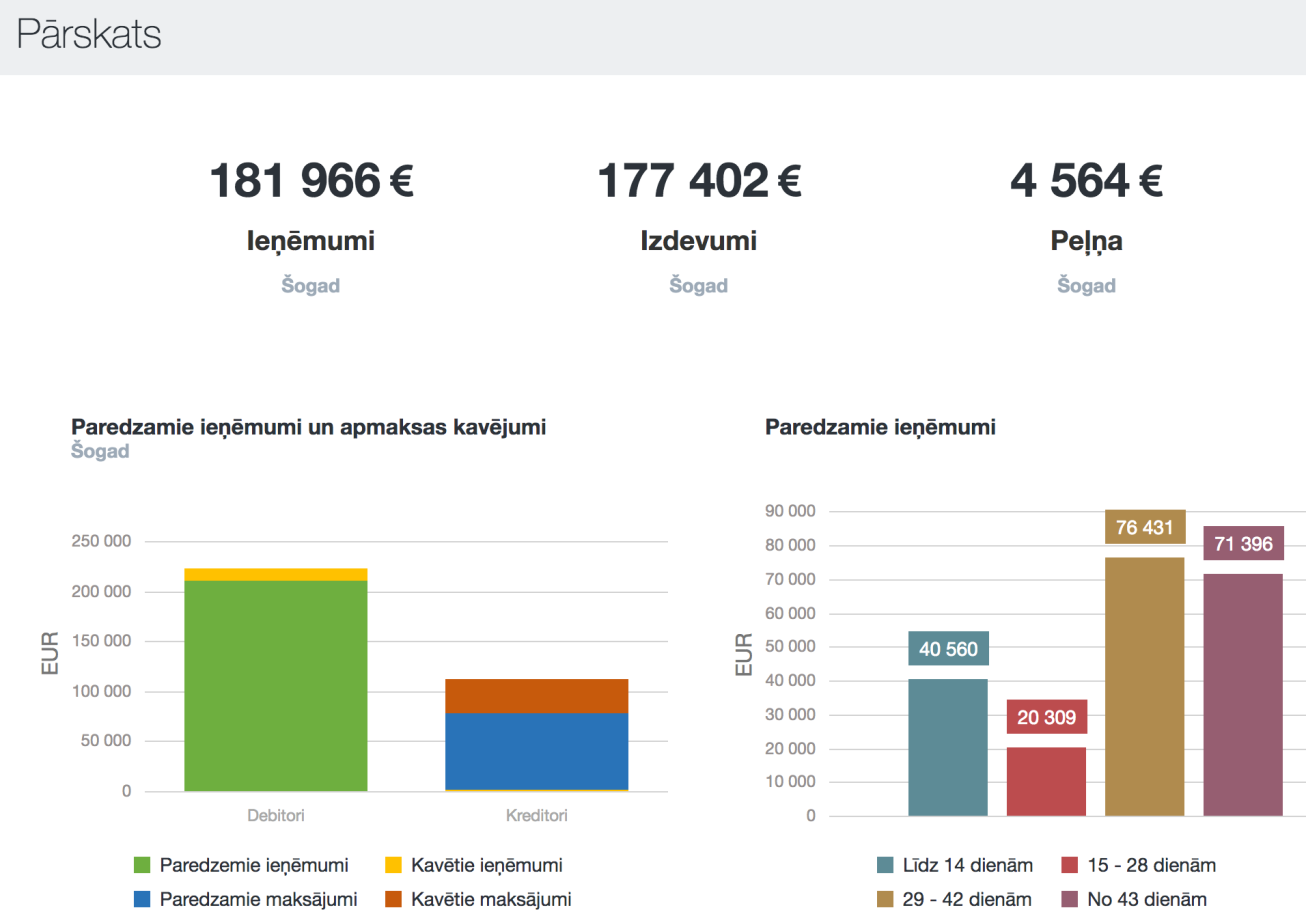Open the Šogad period link under Izdevumi

699,286
